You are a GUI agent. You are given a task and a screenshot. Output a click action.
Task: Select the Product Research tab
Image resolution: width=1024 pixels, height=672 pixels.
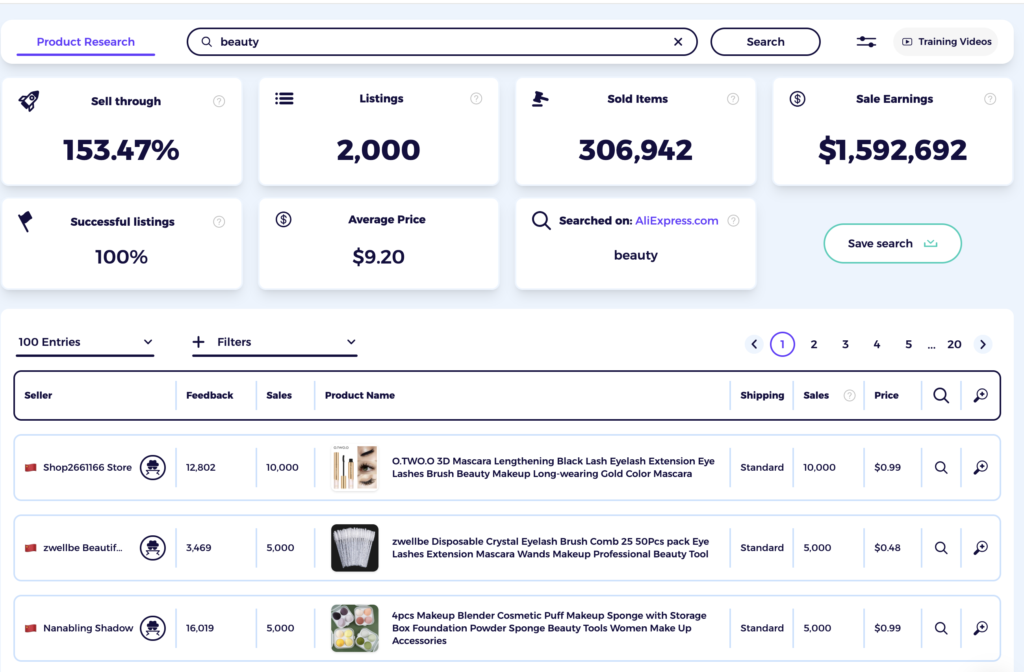click(85, 41)
